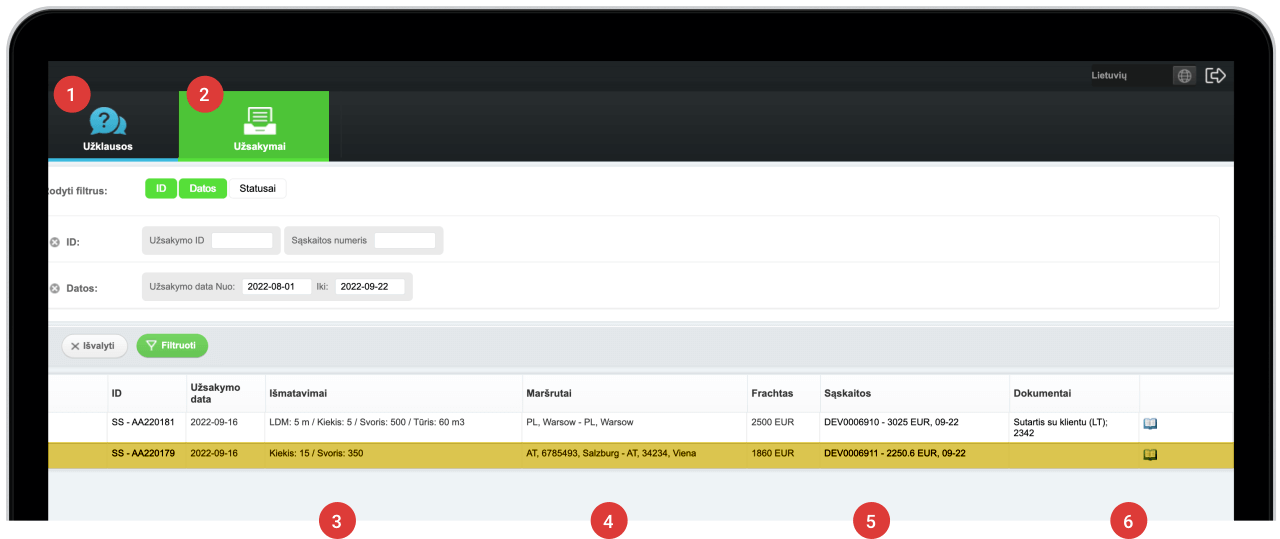Open book icon for order AA220181
1280x539 pixels.
pyautogui.click(x=1150, y=424)
